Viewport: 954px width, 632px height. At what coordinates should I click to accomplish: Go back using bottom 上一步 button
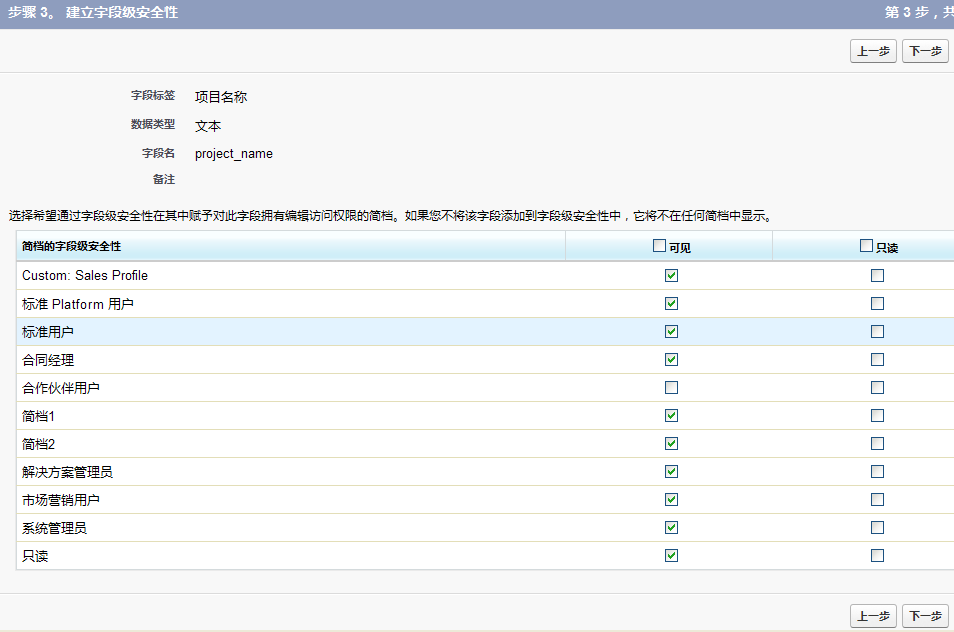point(873,616)
